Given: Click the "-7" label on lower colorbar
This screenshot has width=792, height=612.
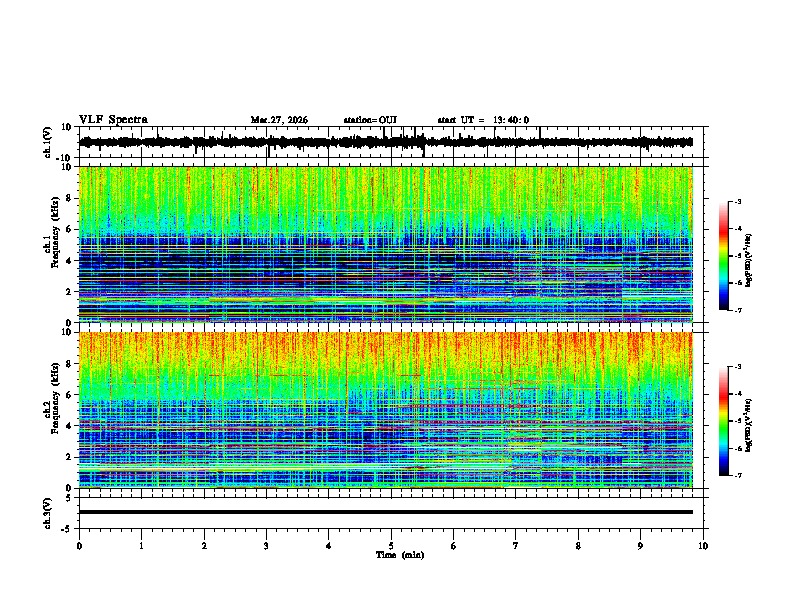Looking at the screenshot, I should (738, 475).
